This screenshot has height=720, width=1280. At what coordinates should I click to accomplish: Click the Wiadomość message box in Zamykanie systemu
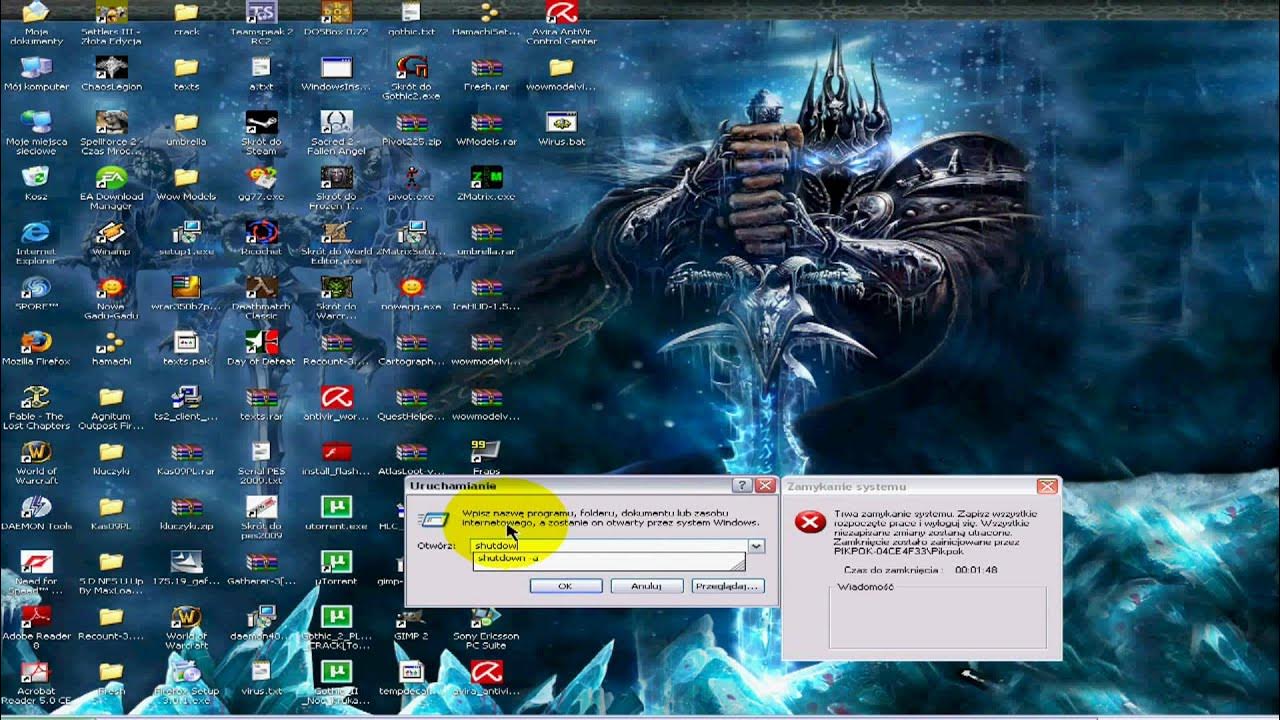point(938,619)
